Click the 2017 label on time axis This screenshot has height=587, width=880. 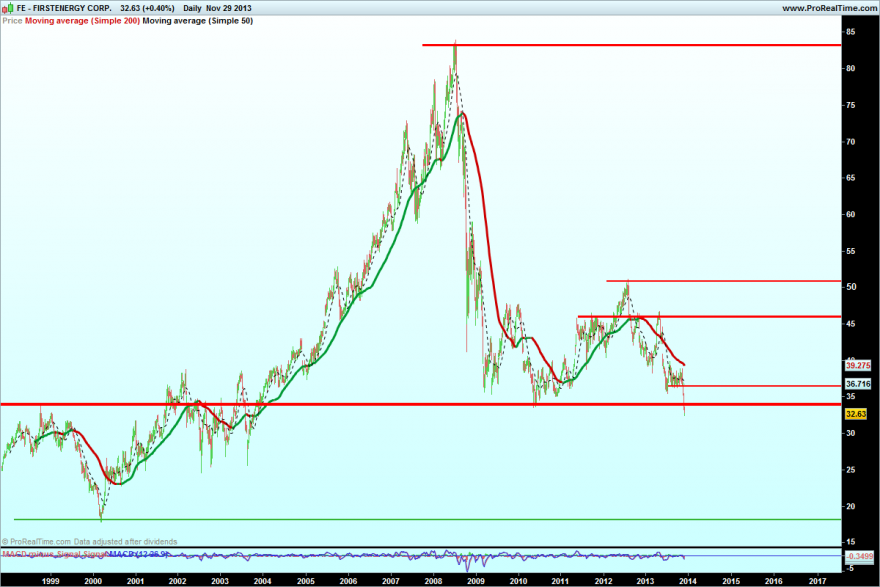click(x=817, y=581)
